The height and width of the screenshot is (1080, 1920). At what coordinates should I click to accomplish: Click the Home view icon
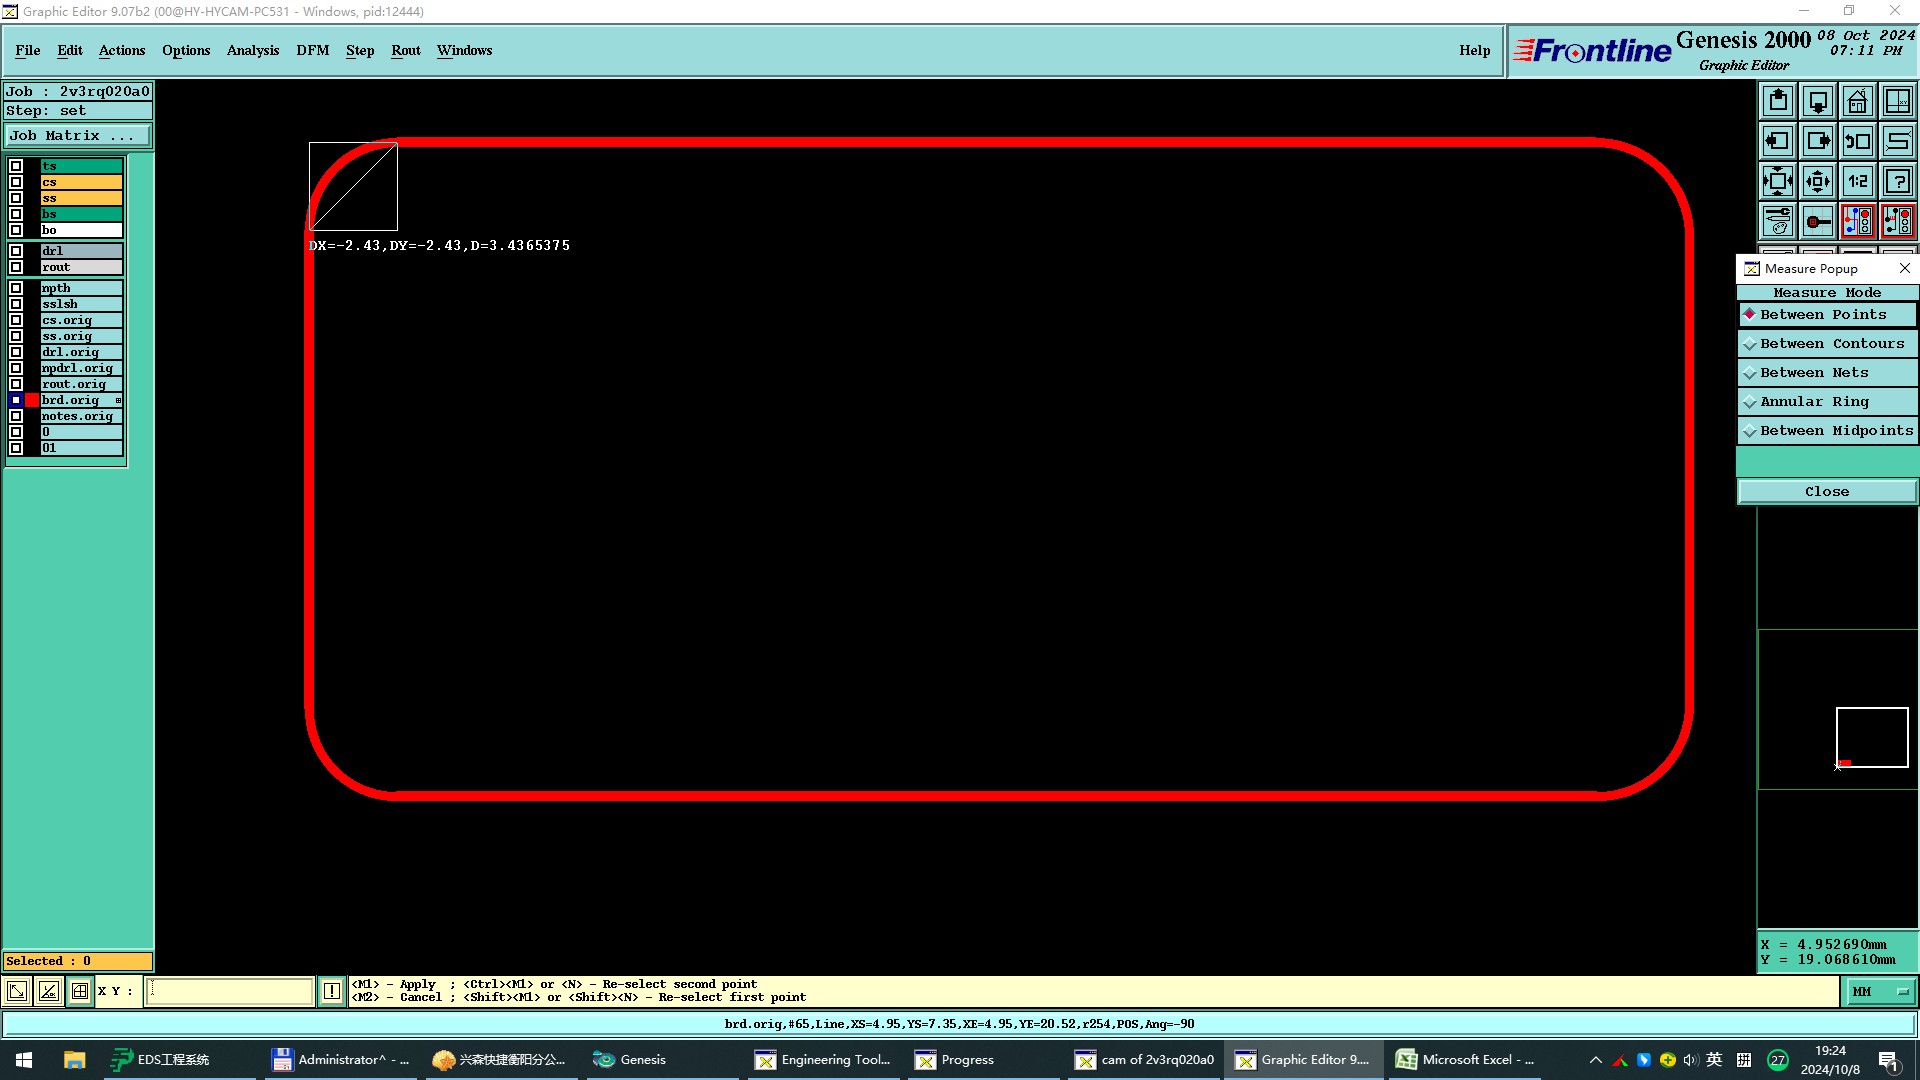pos(1857,101)
